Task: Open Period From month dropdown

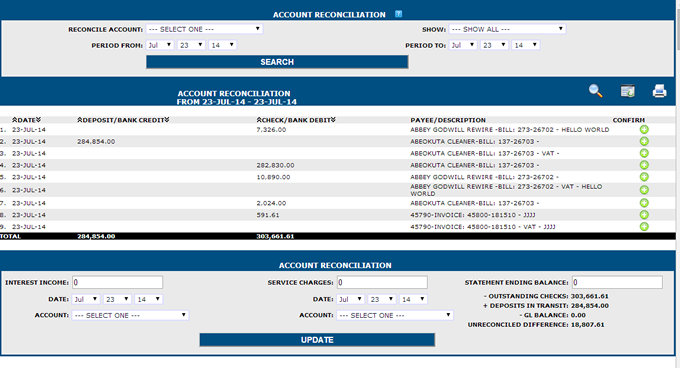Action: coord(160,45)
